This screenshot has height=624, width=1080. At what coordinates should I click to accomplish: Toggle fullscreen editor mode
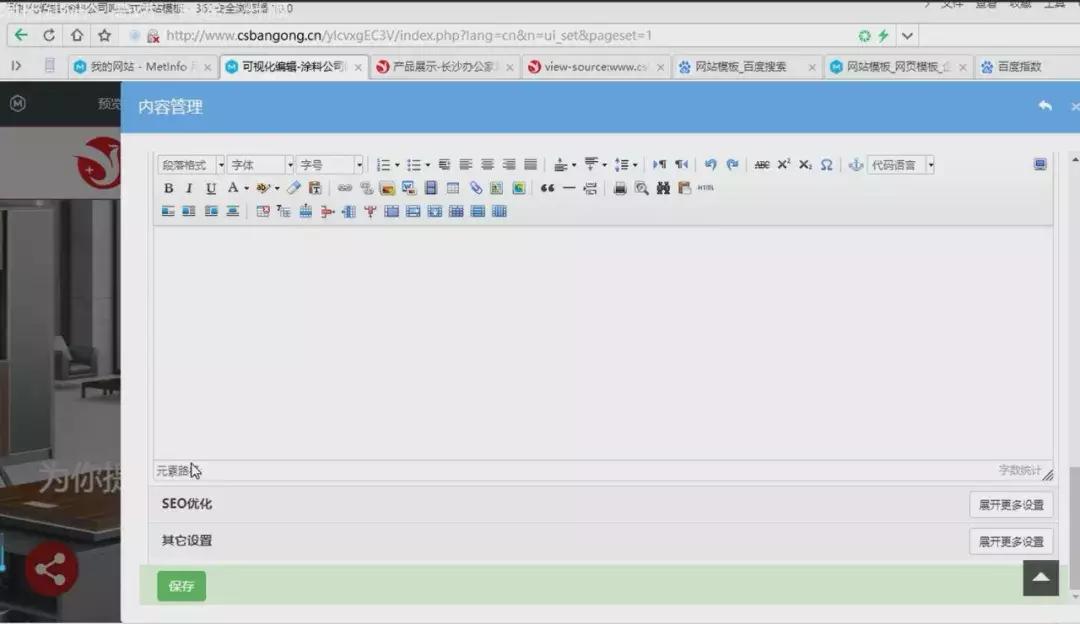click(x=1040, y=165)
